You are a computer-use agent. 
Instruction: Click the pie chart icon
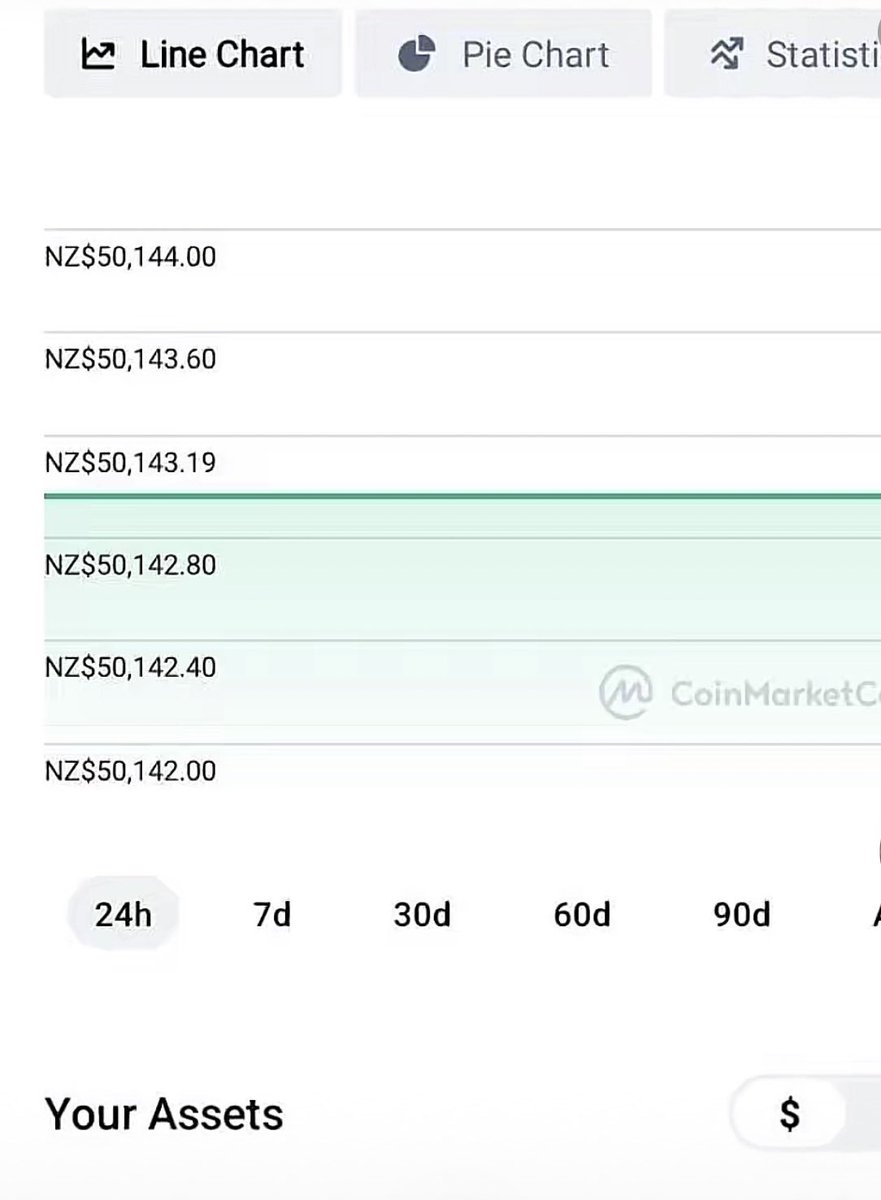click(416, 54)
